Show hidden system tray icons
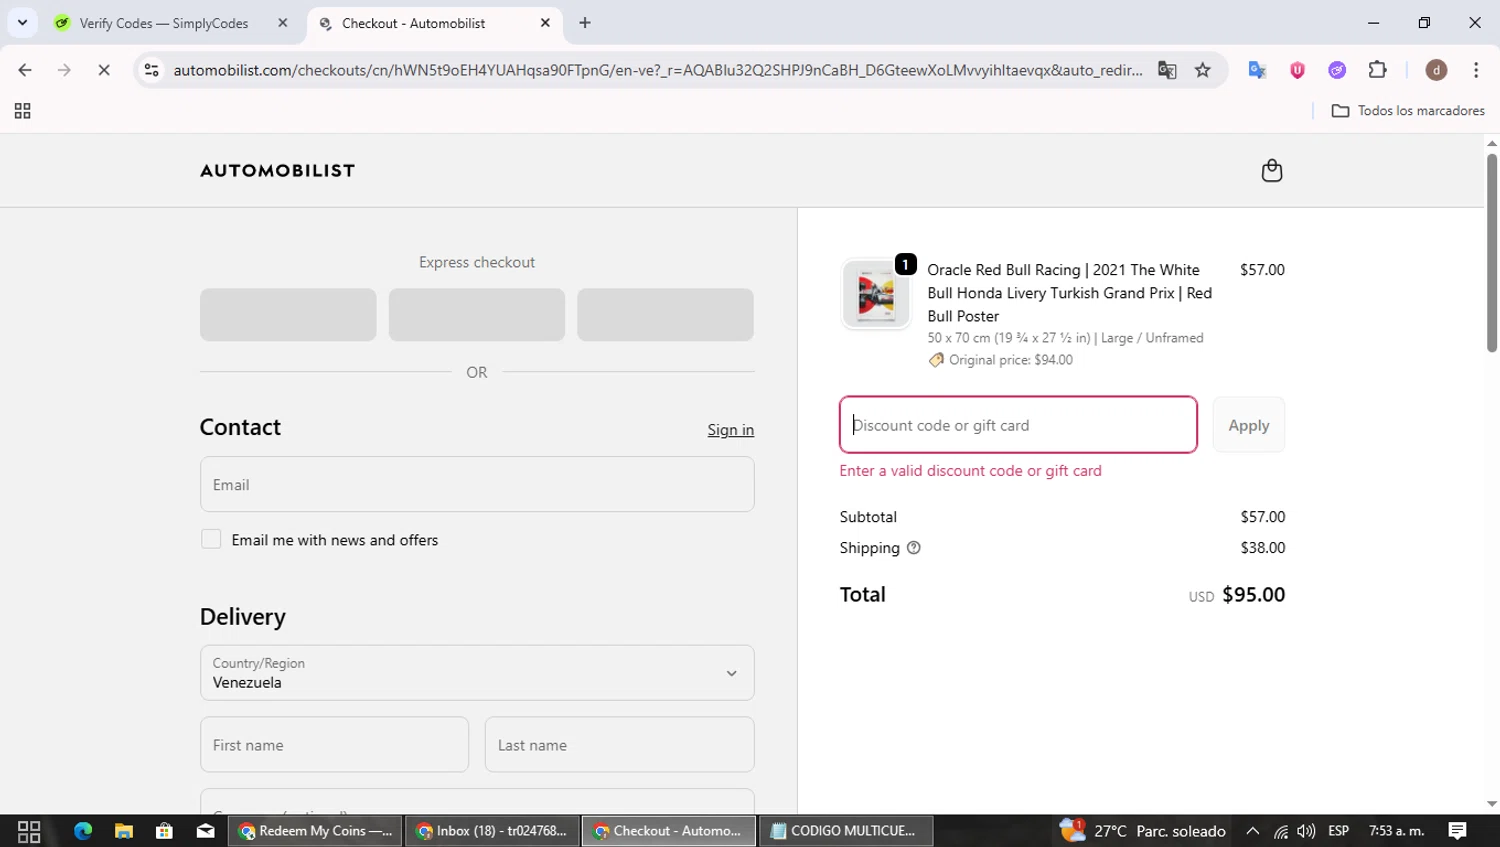Viewport: 1500px width, 847px height. [x=1252, y=831]
